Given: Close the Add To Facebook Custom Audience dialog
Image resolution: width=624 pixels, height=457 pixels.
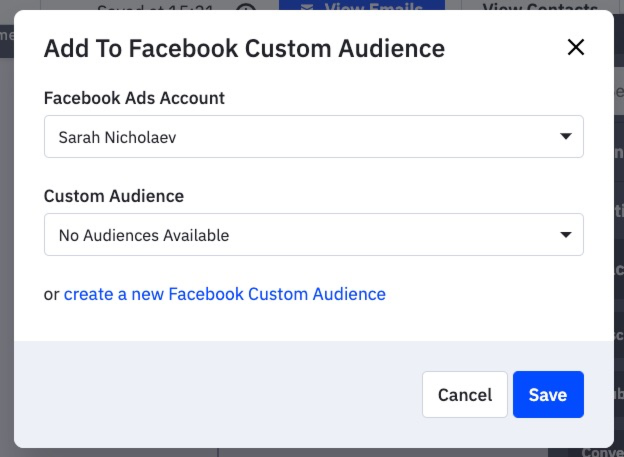Looking at the screenshot, I should tap(575, 47).
